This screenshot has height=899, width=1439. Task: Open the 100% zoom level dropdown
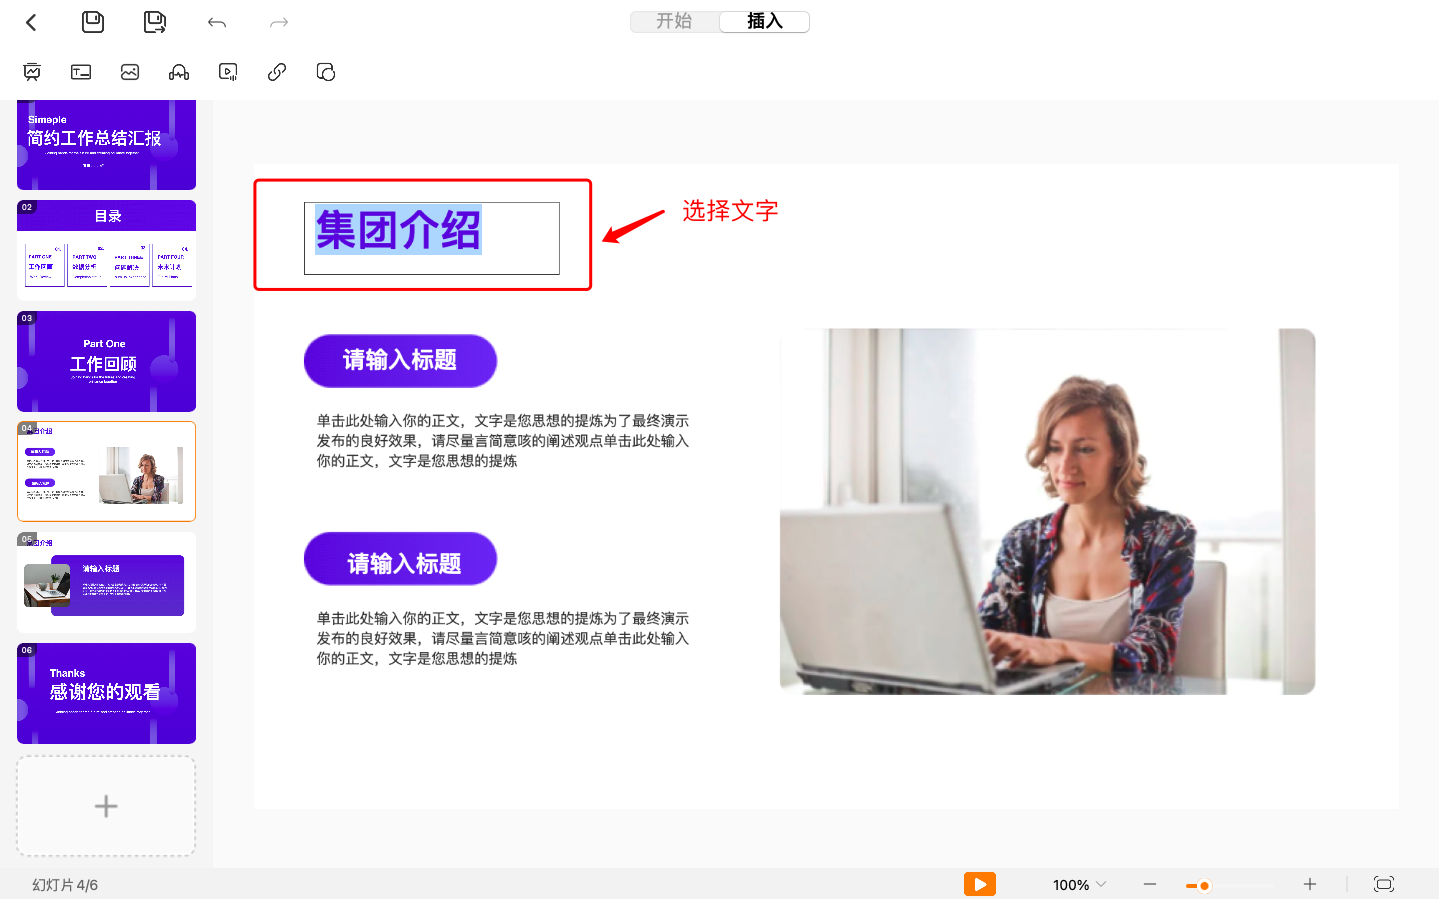coord(1078,884)
